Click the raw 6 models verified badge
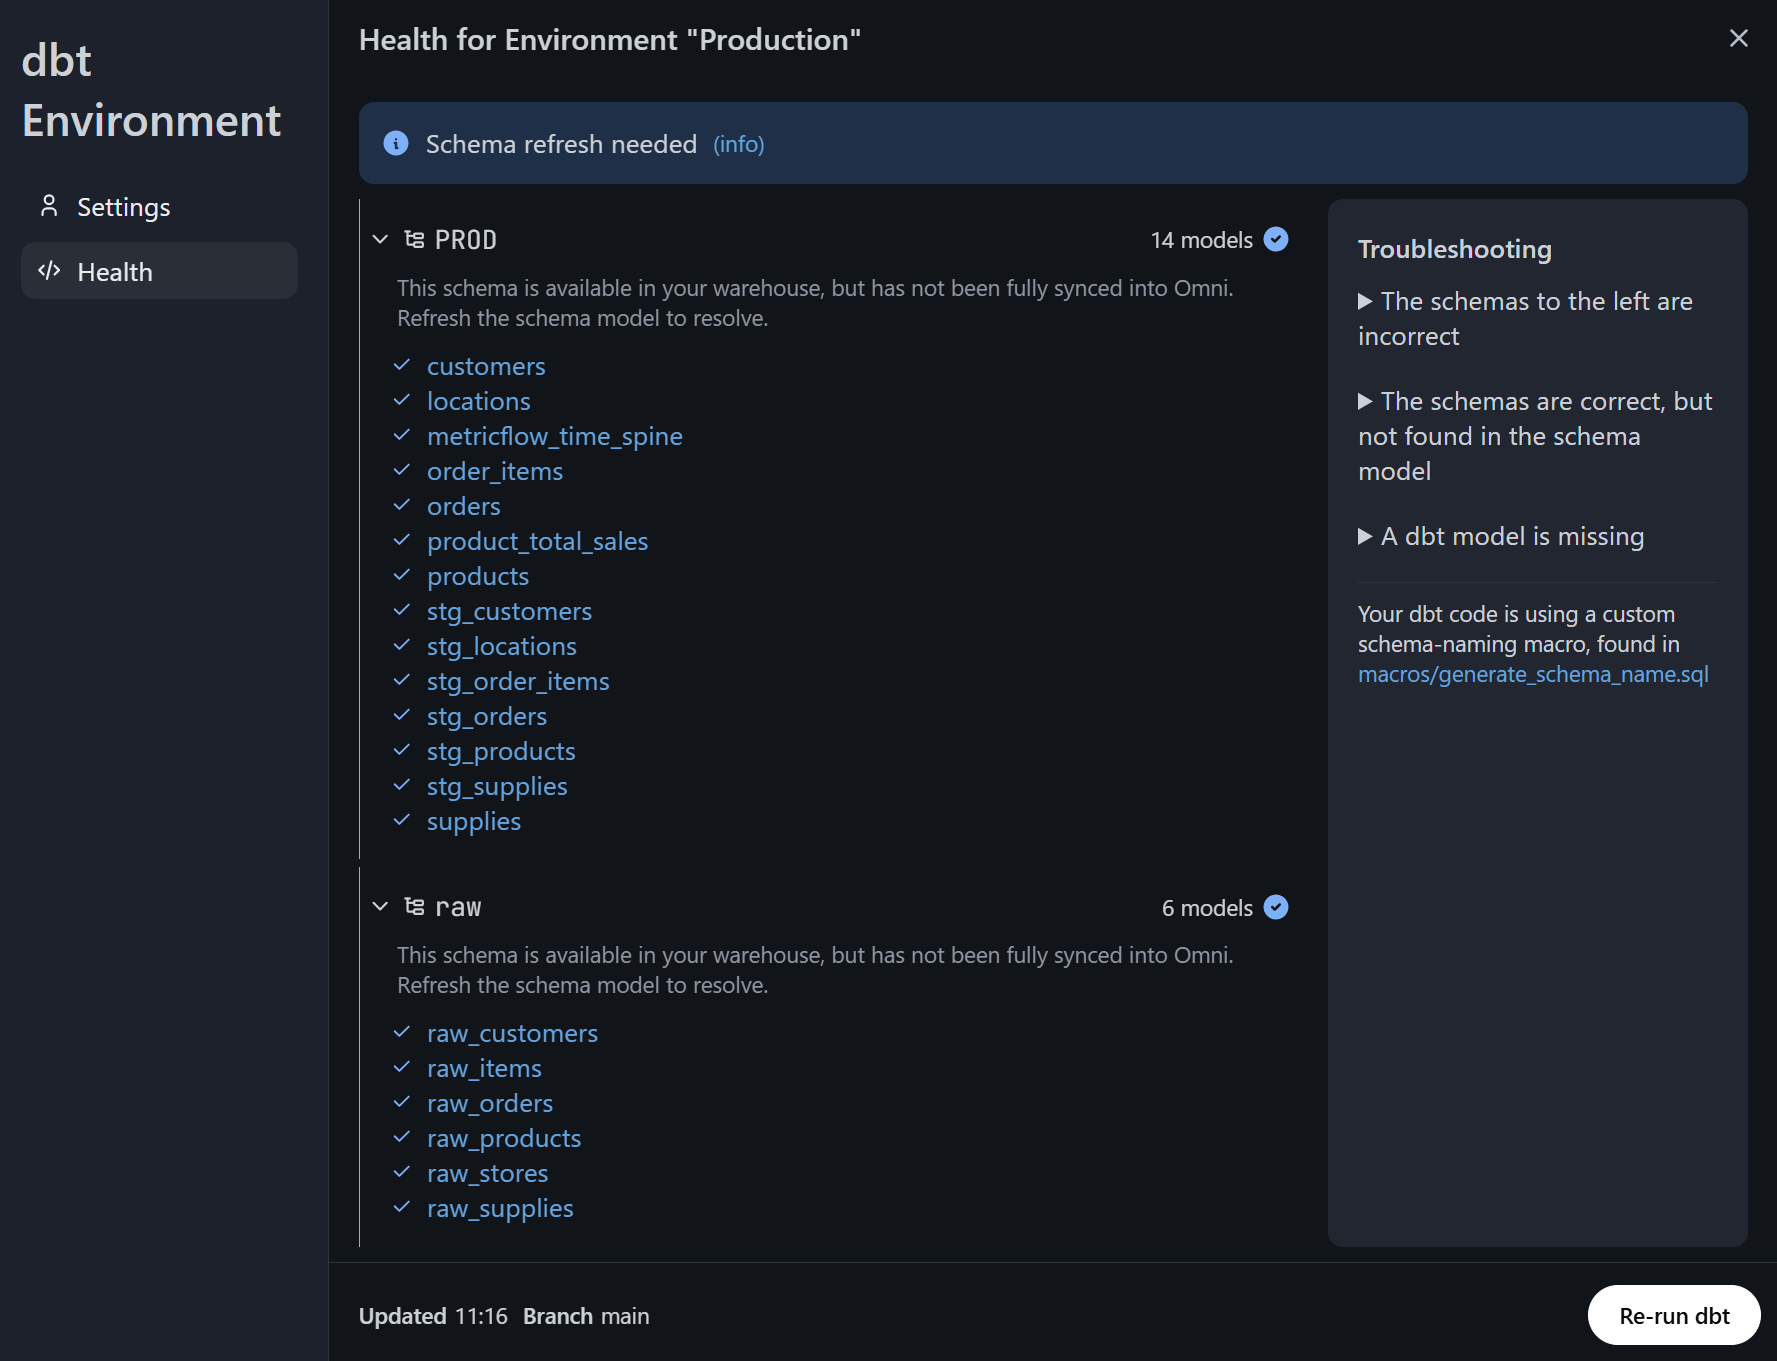Image resolution: width=1777 pixels, height=1361 pixels. [x=1276, y=907]
